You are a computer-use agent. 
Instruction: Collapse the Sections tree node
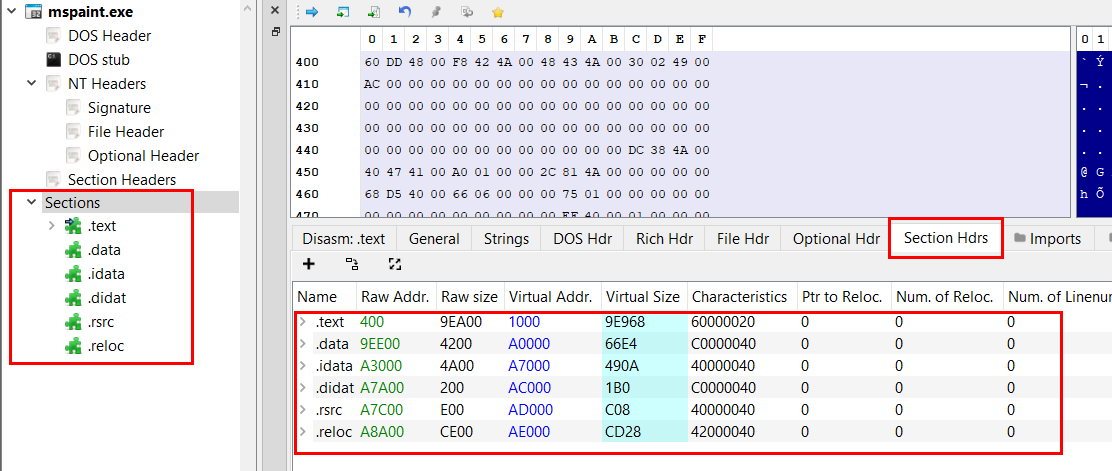pyautogui.click(x=31, y=202)
